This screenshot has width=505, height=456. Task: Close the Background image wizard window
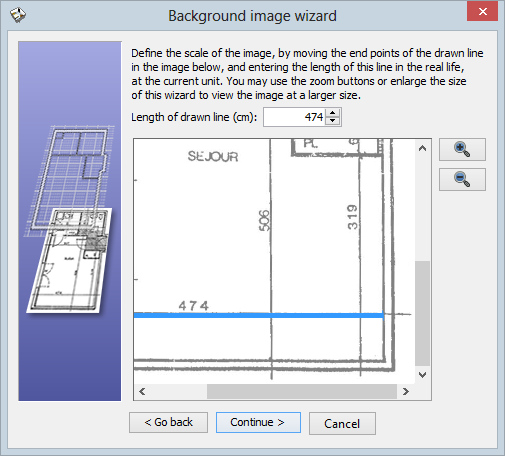(482, 12)
